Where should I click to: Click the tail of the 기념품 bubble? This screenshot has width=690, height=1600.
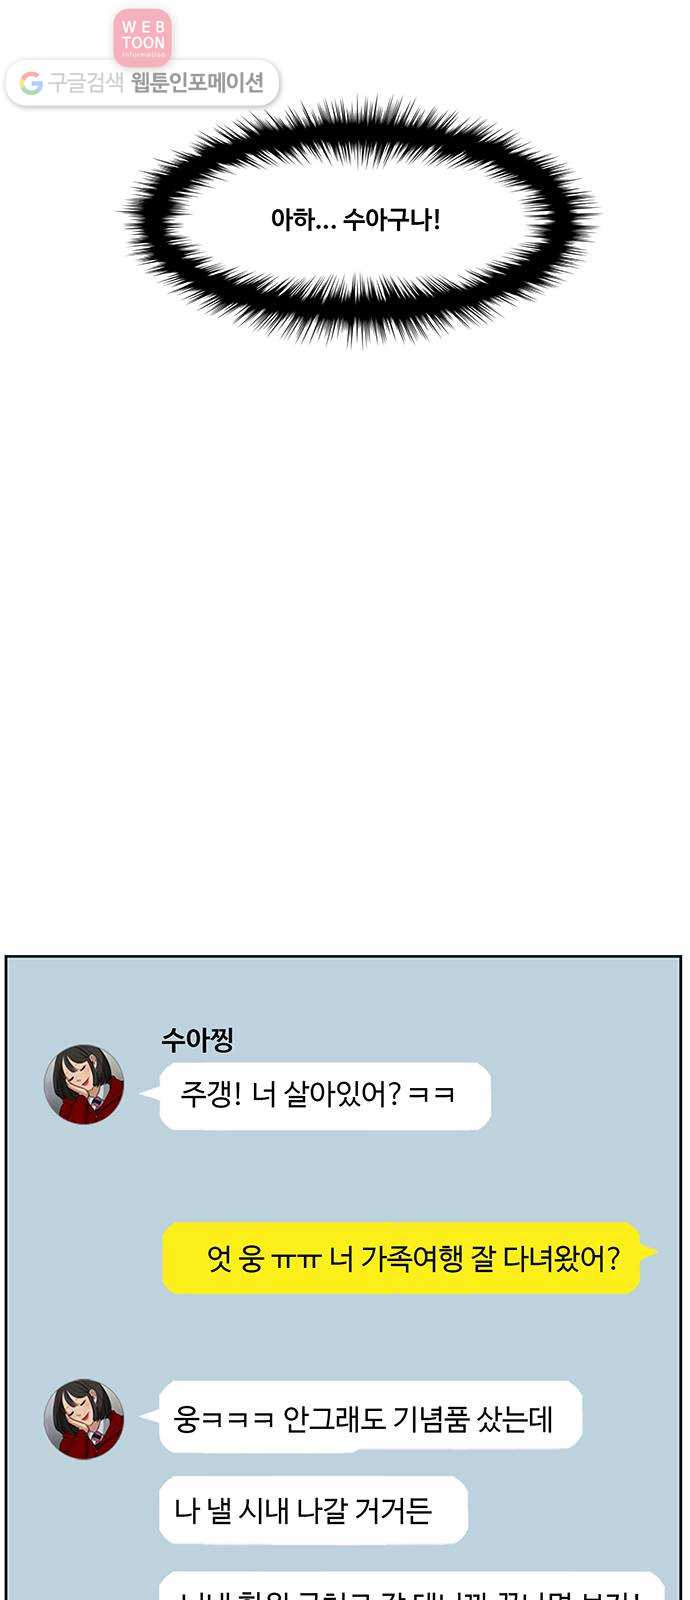(x=150, y=1414)
